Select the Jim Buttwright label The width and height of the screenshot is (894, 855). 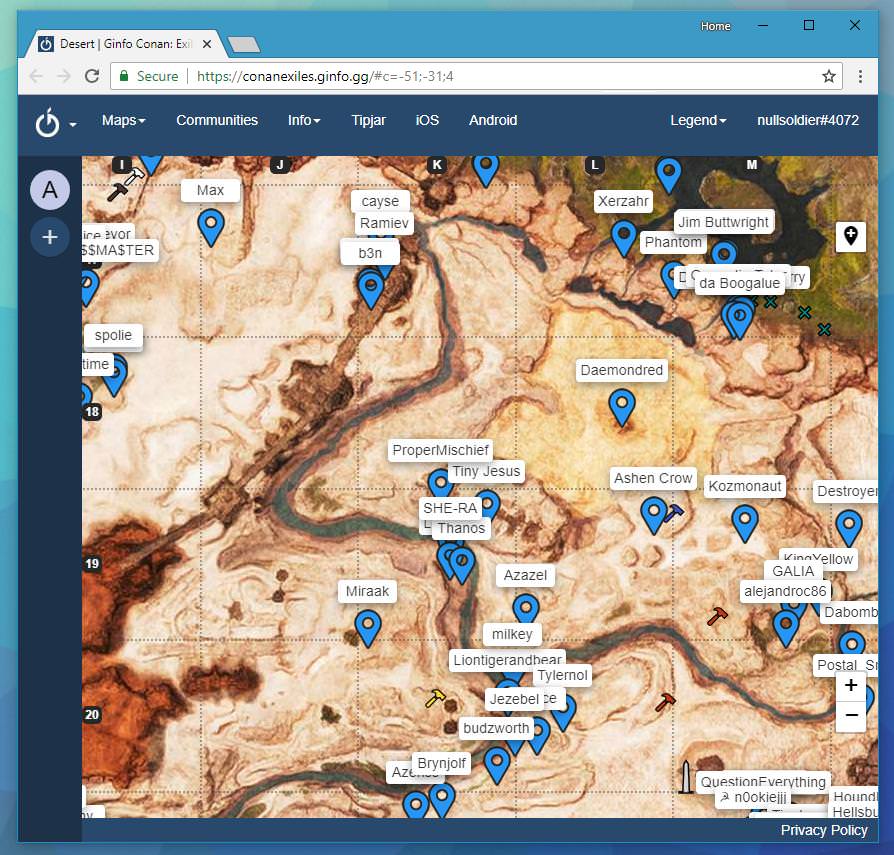click(724, 222)
